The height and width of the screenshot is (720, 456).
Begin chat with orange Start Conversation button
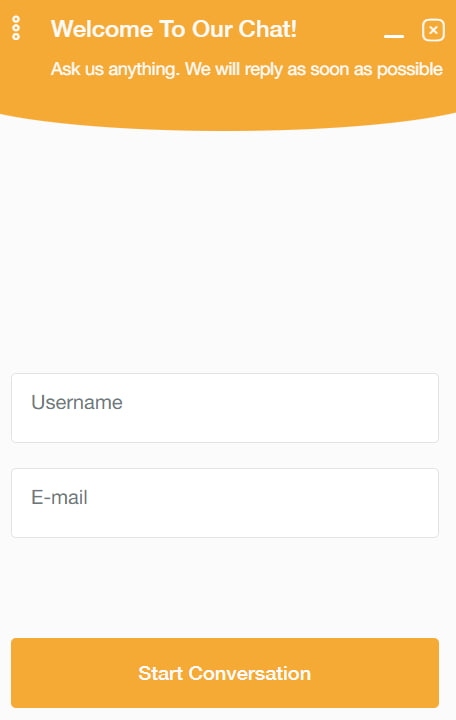click(x=225, y=673)
